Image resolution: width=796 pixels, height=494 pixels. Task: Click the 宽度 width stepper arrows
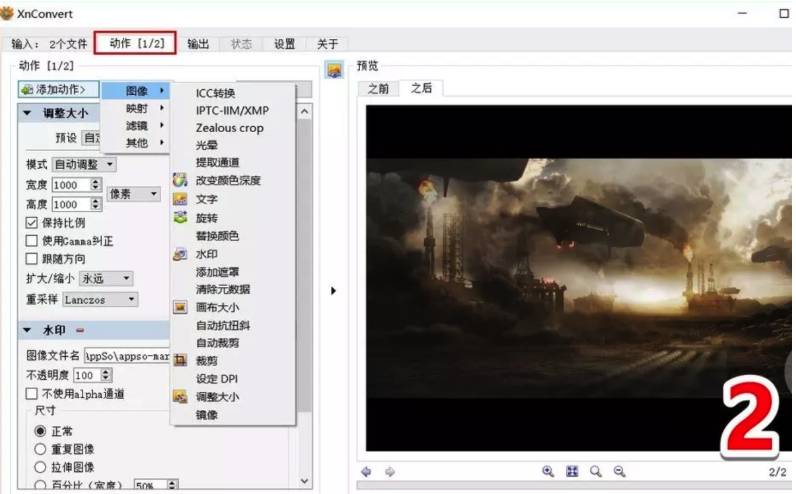[95, 185]
